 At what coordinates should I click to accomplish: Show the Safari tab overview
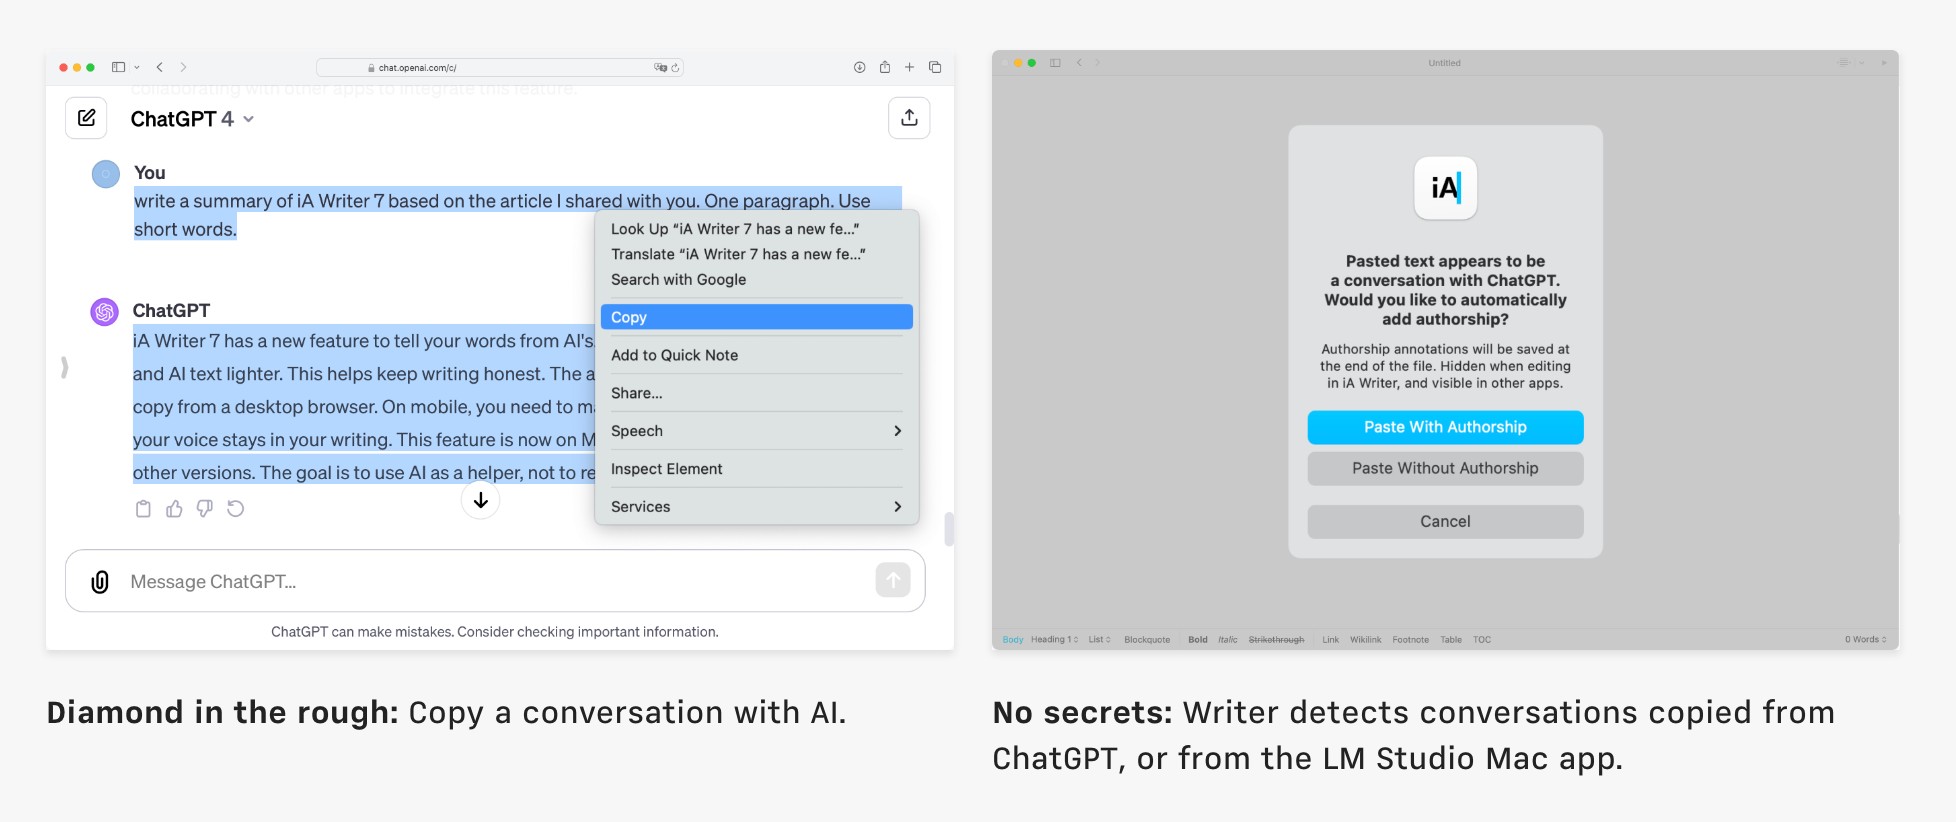(x=935, y=67)
